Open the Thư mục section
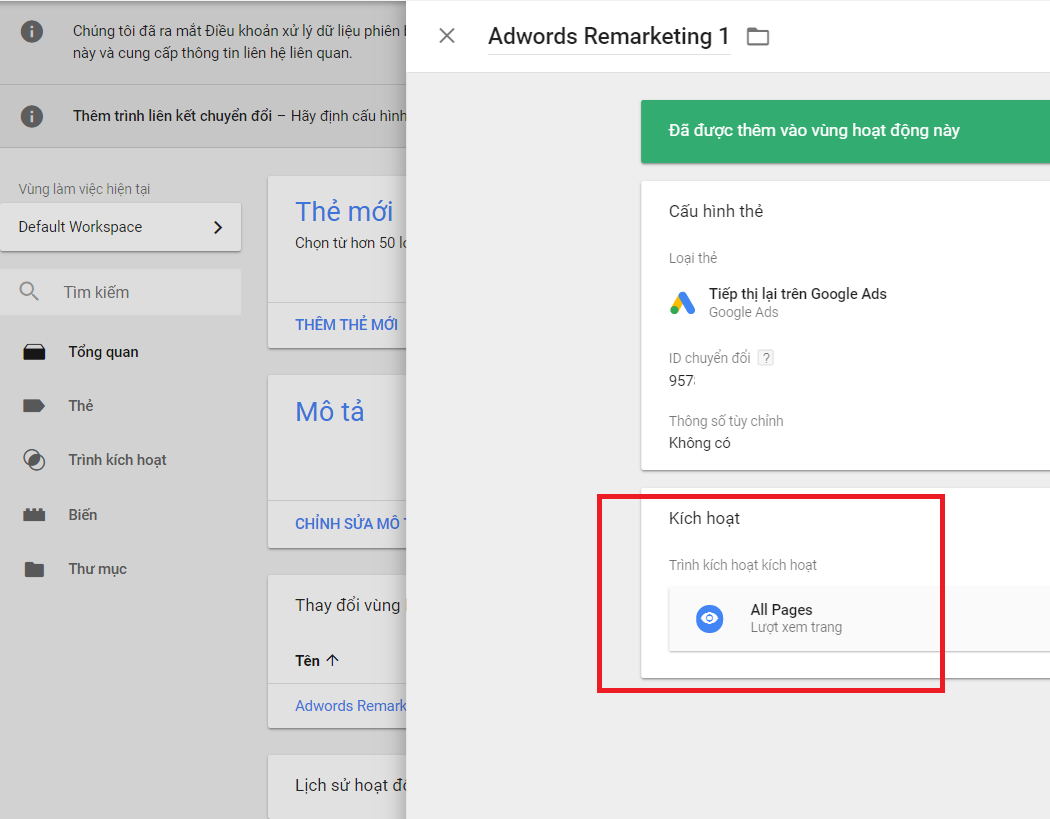This screenshot has width=1050, height=819. click(97, 569)
